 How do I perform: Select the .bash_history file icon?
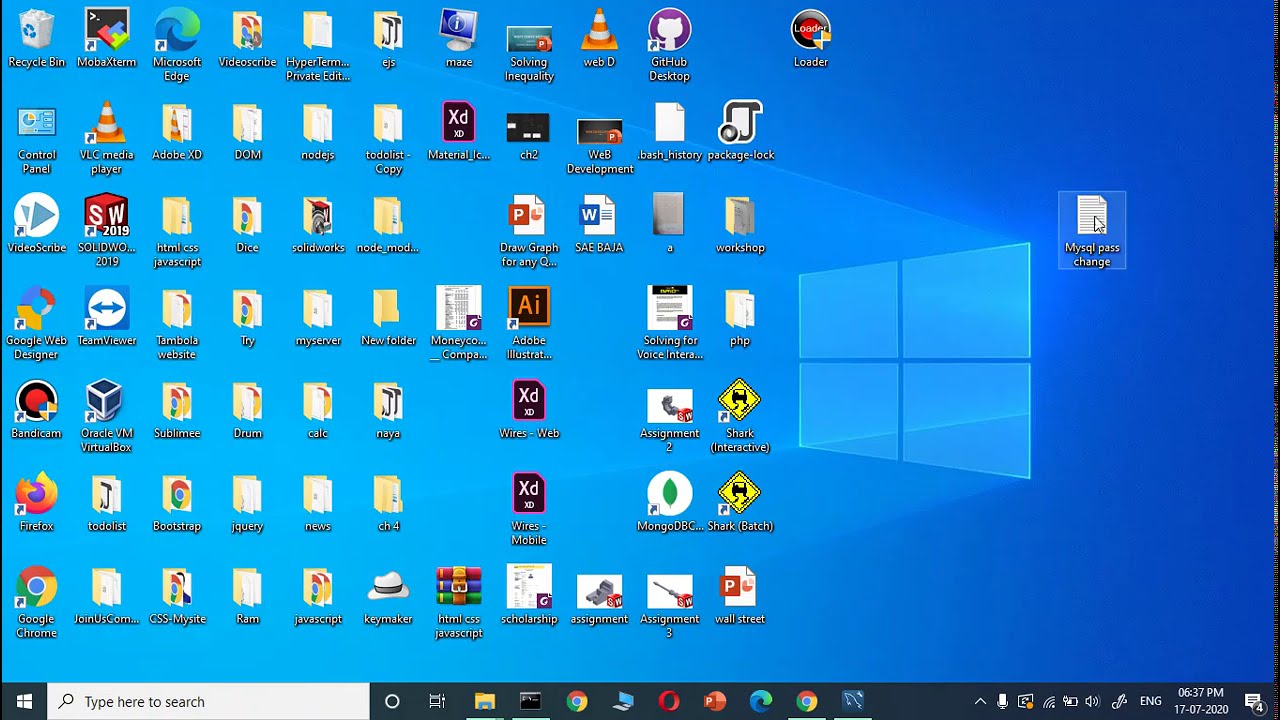[670, 132]
